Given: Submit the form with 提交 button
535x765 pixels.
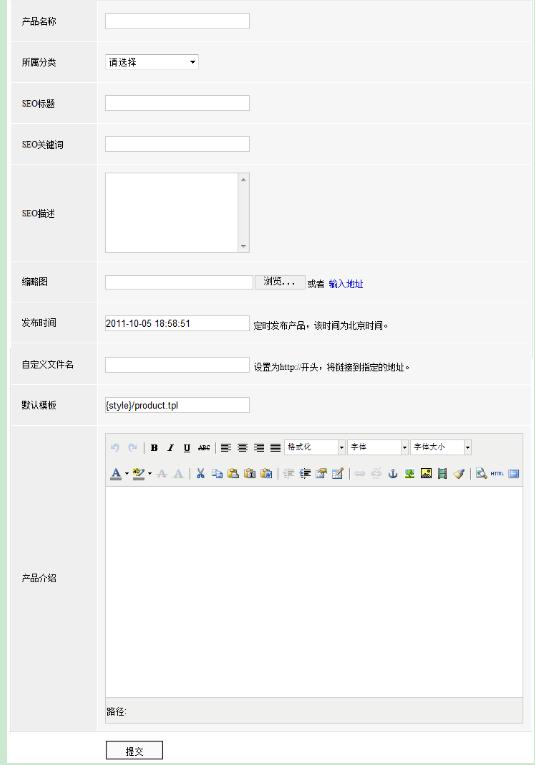Looking at the screenshot, I should click(x=134, y=751).
